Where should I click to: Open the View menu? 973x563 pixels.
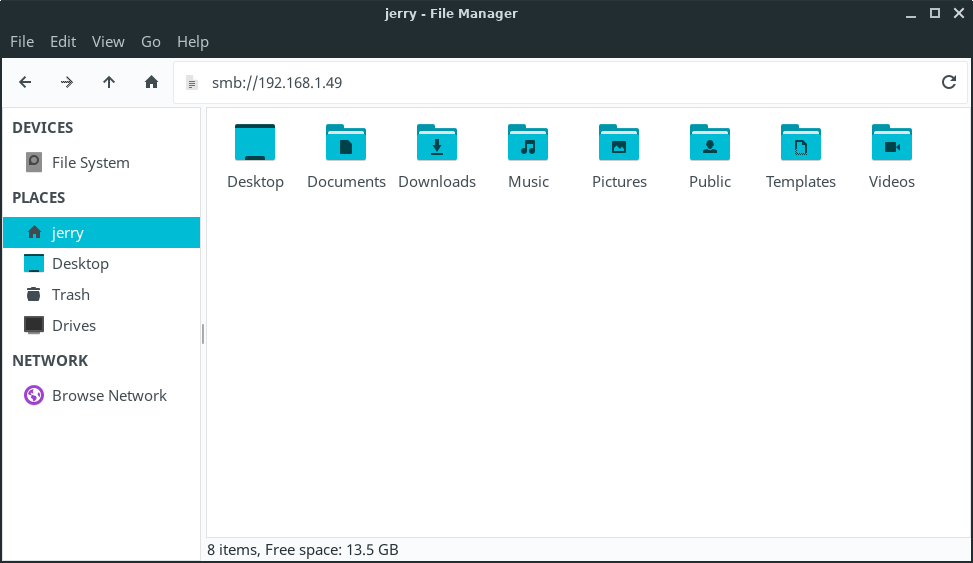pos(108,41)
